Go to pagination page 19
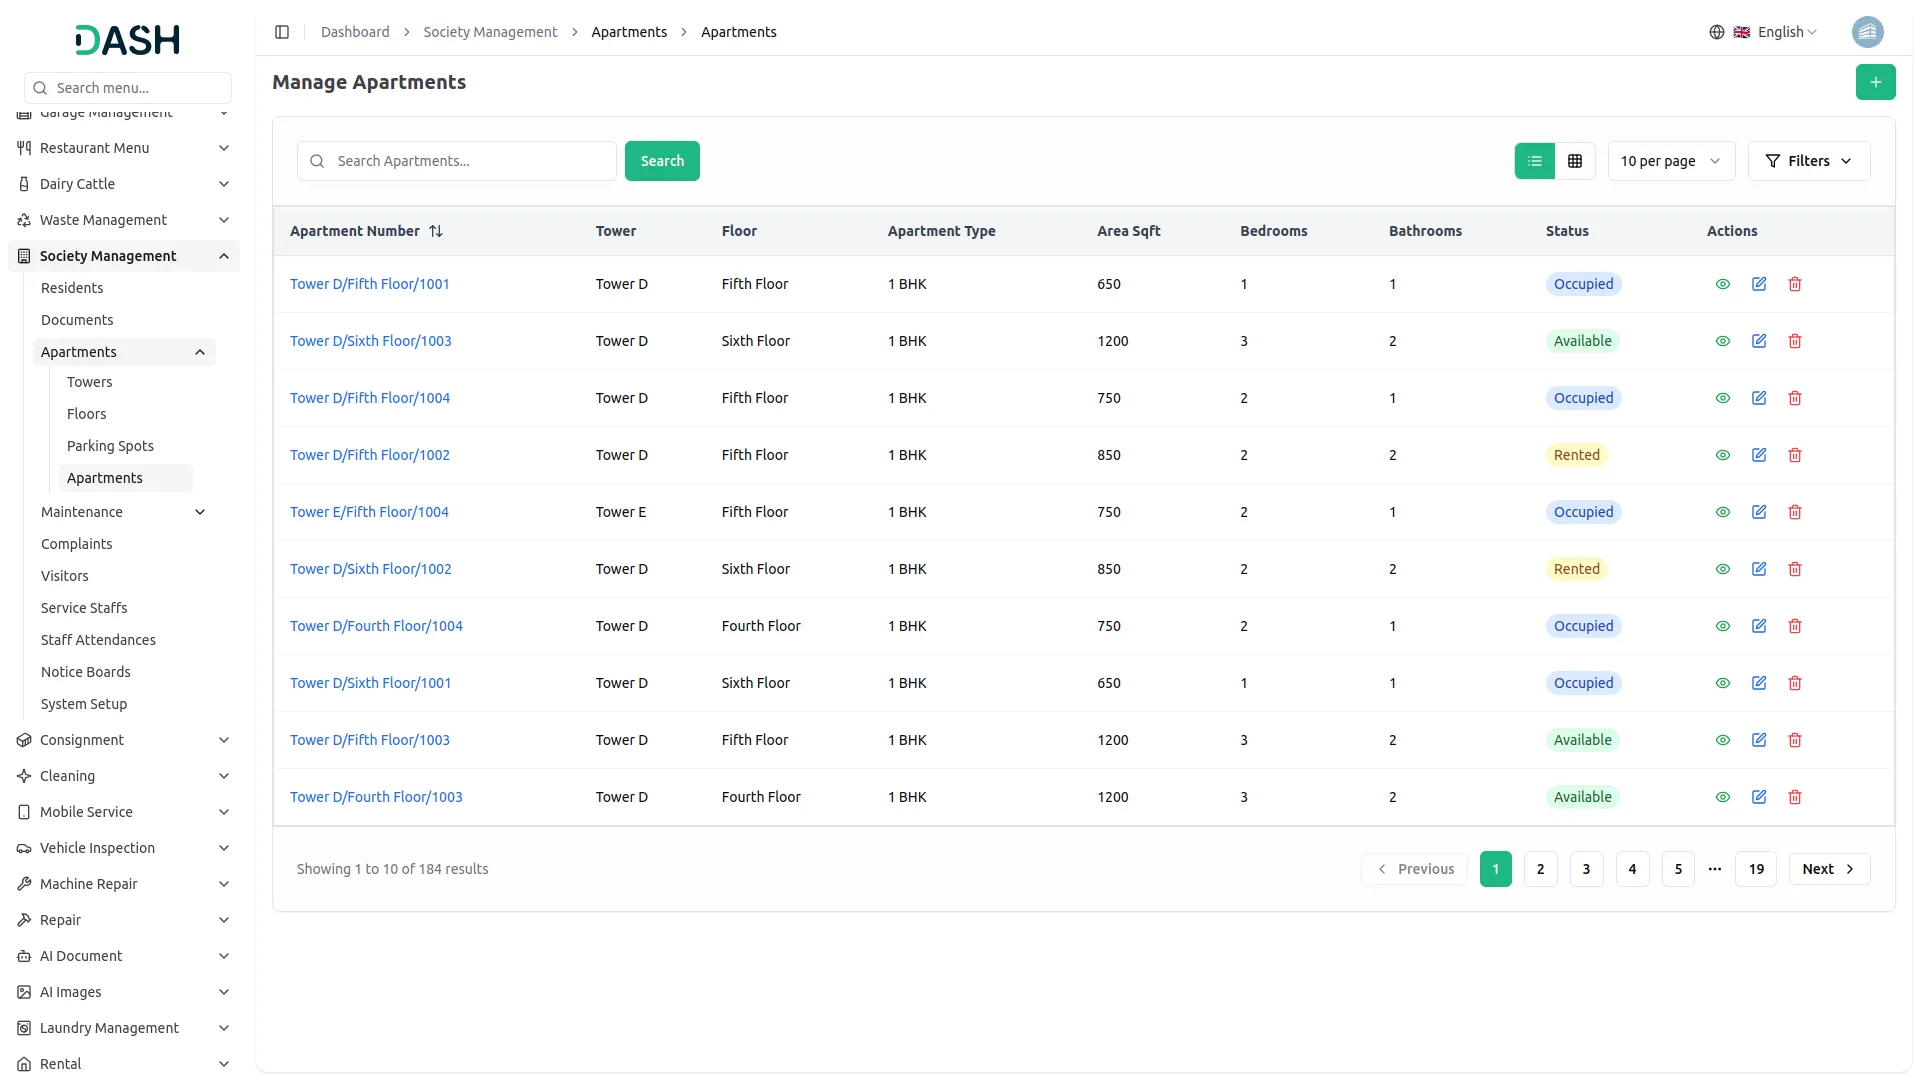 (1756, 869)
